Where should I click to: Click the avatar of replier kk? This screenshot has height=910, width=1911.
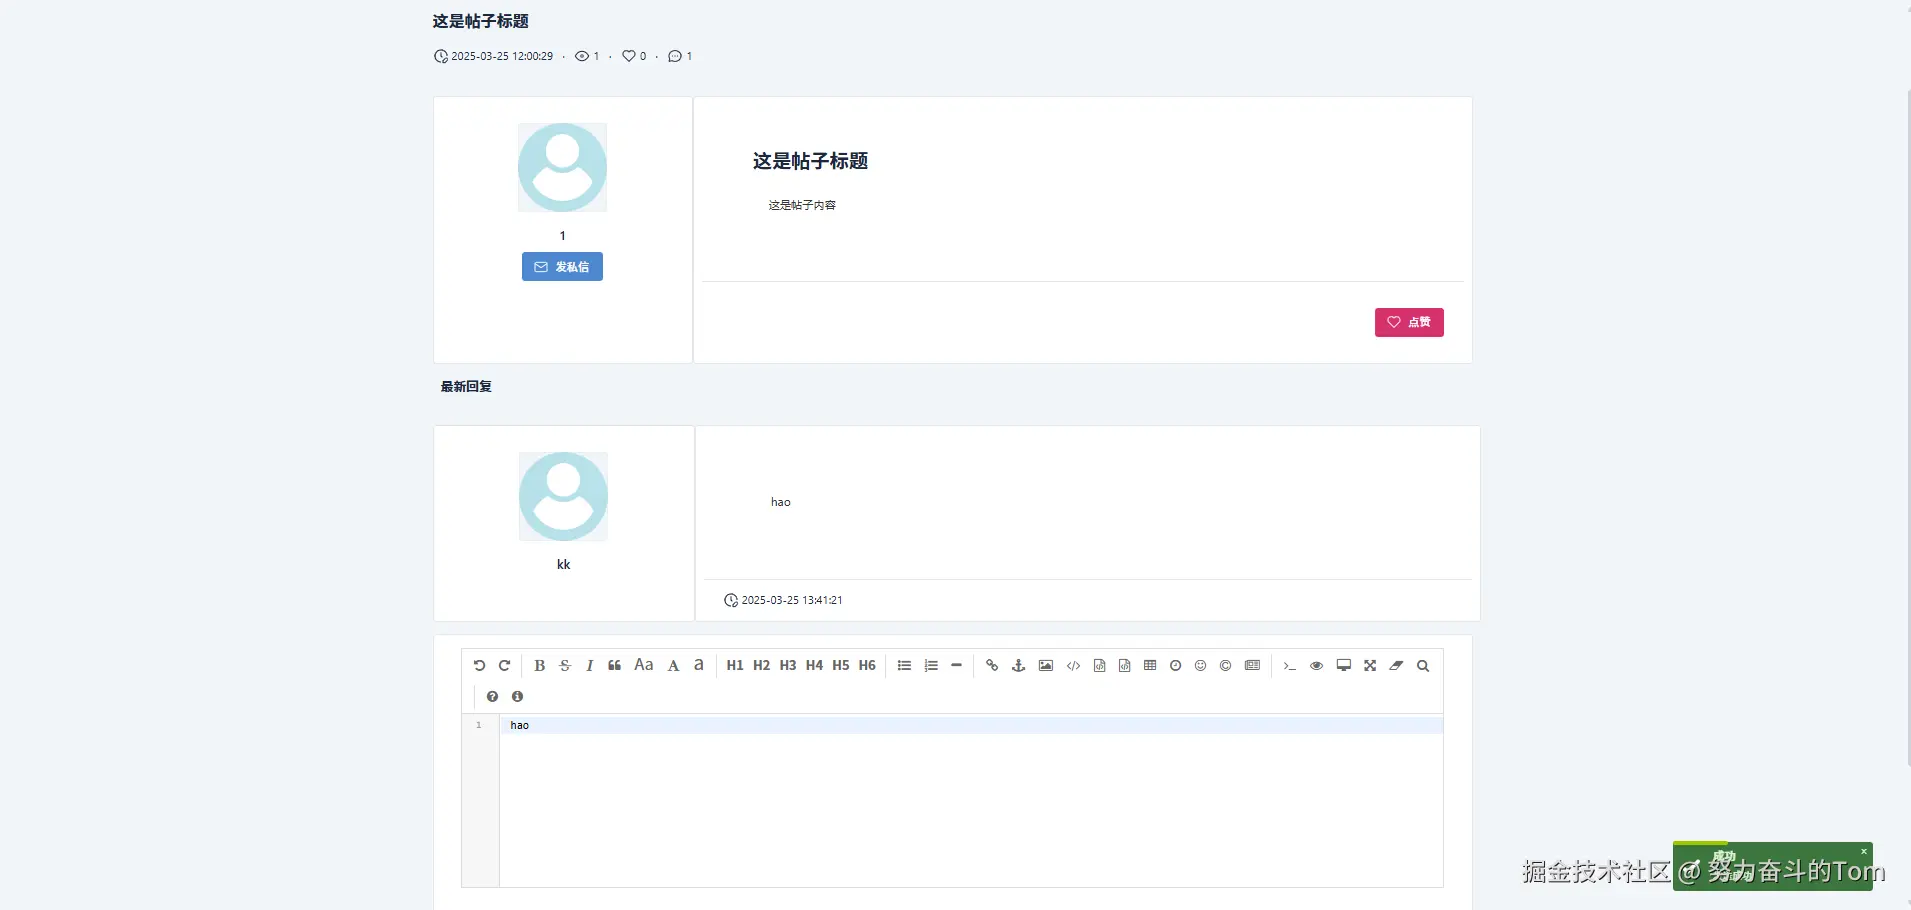point(563,496)
